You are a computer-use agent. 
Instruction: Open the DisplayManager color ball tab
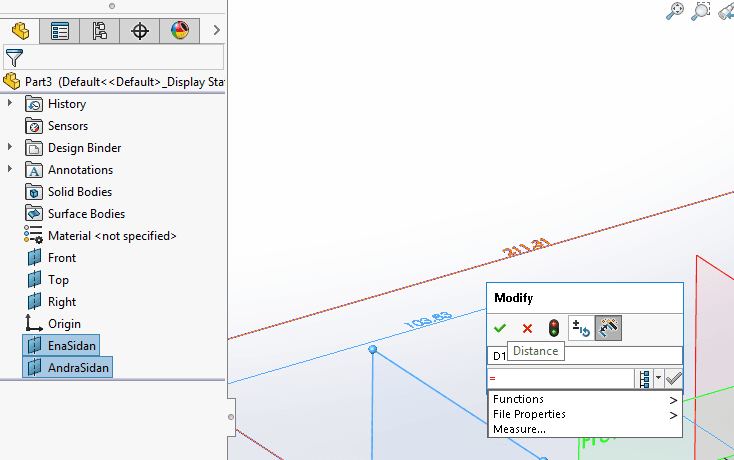(x=180, y=31)
